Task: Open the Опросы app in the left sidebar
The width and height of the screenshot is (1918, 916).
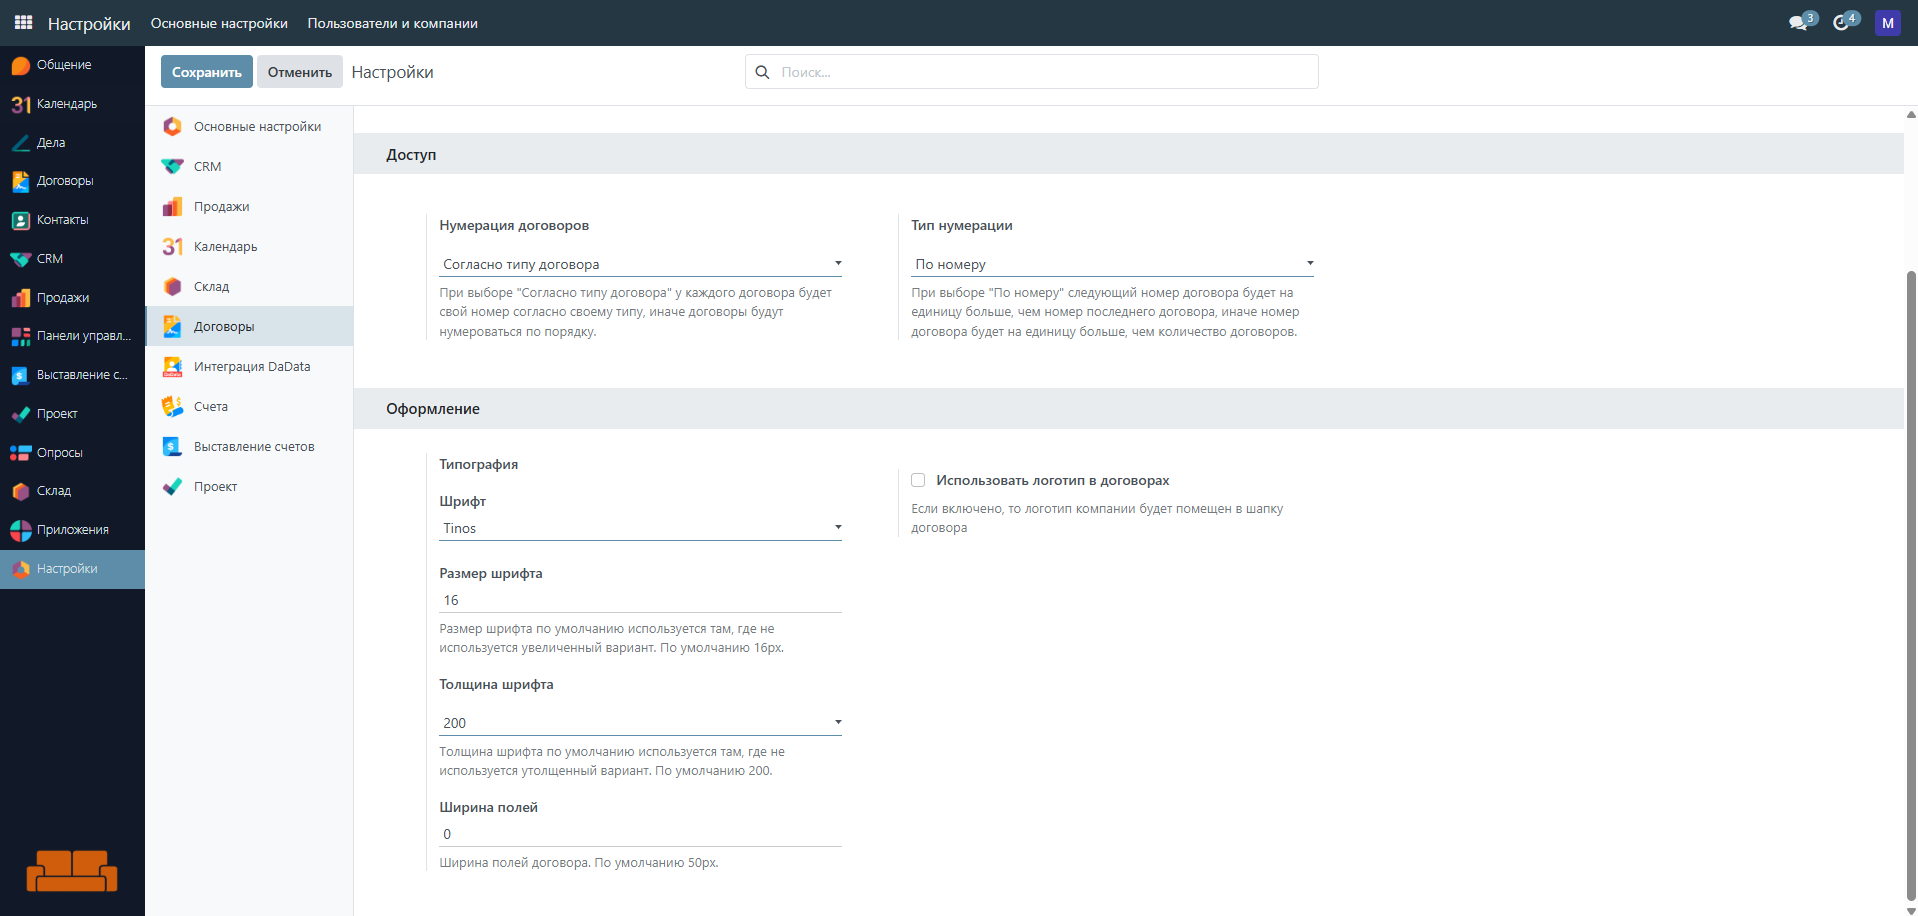Action: [x=59, y=453]
